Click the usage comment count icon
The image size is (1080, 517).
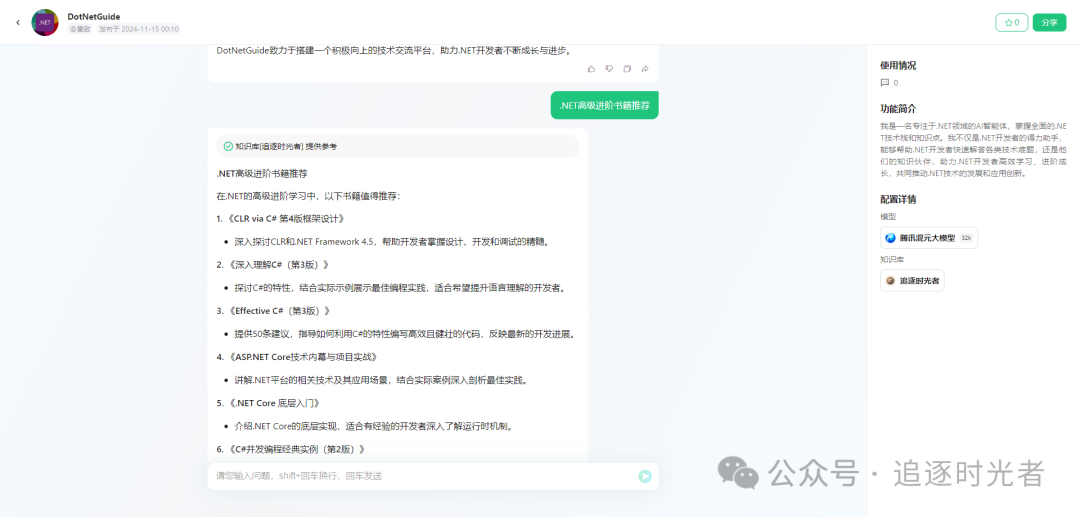pos(884,83)
